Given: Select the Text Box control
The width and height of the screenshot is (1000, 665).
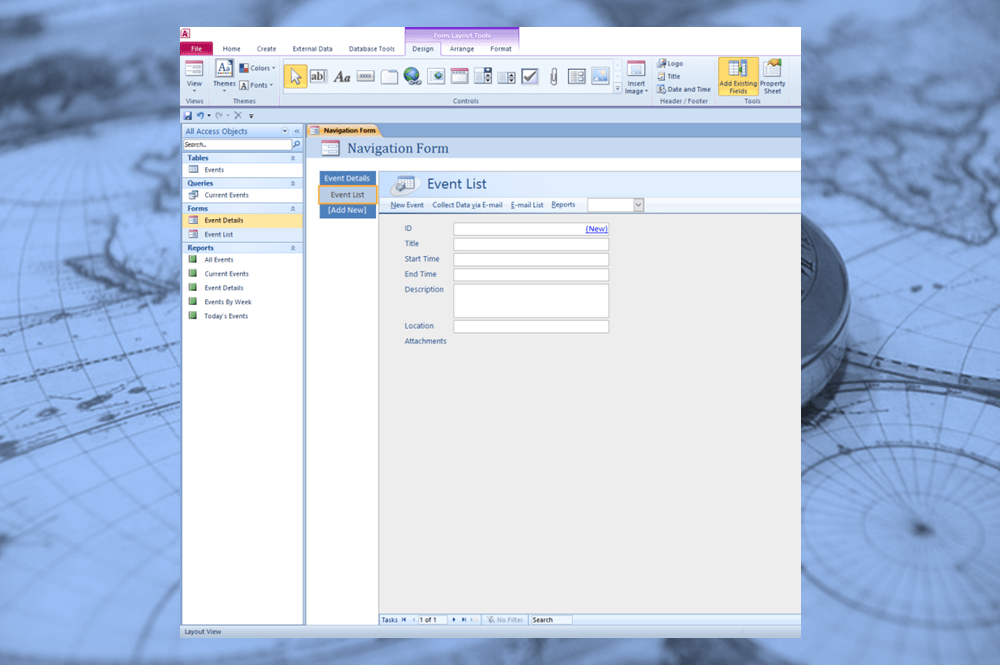Looking at the screenshot, I should pos(318,76).
